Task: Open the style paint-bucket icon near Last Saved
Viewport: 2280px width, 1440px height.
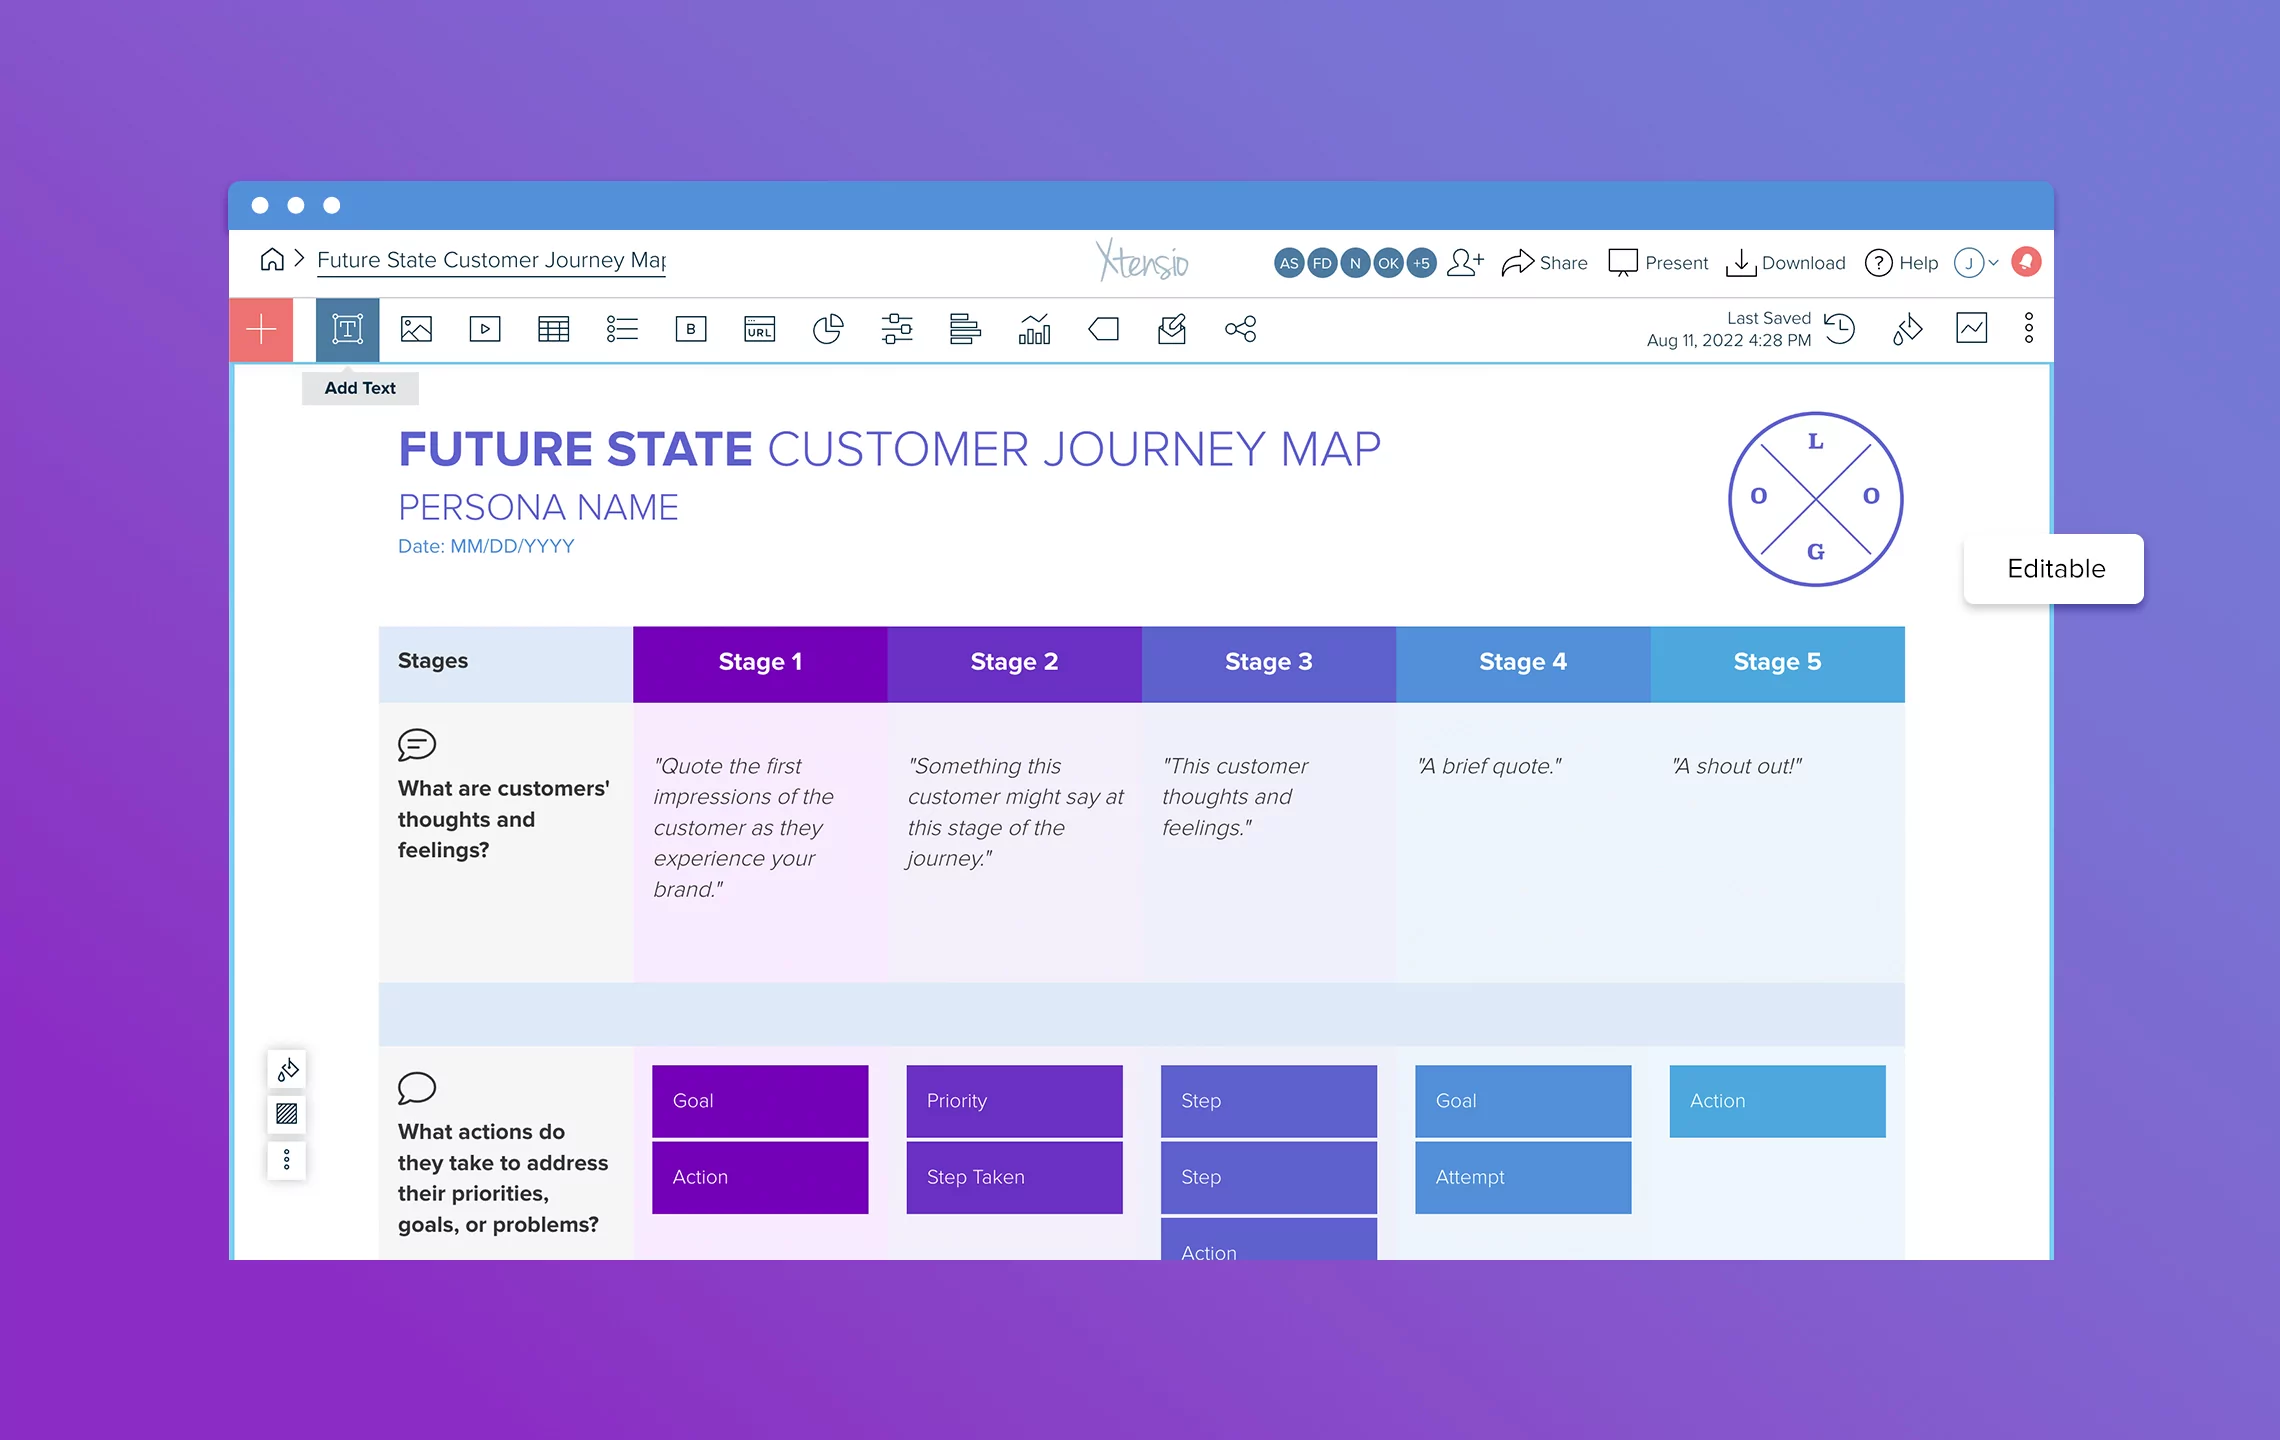Action: click(x=1906, y=329)
